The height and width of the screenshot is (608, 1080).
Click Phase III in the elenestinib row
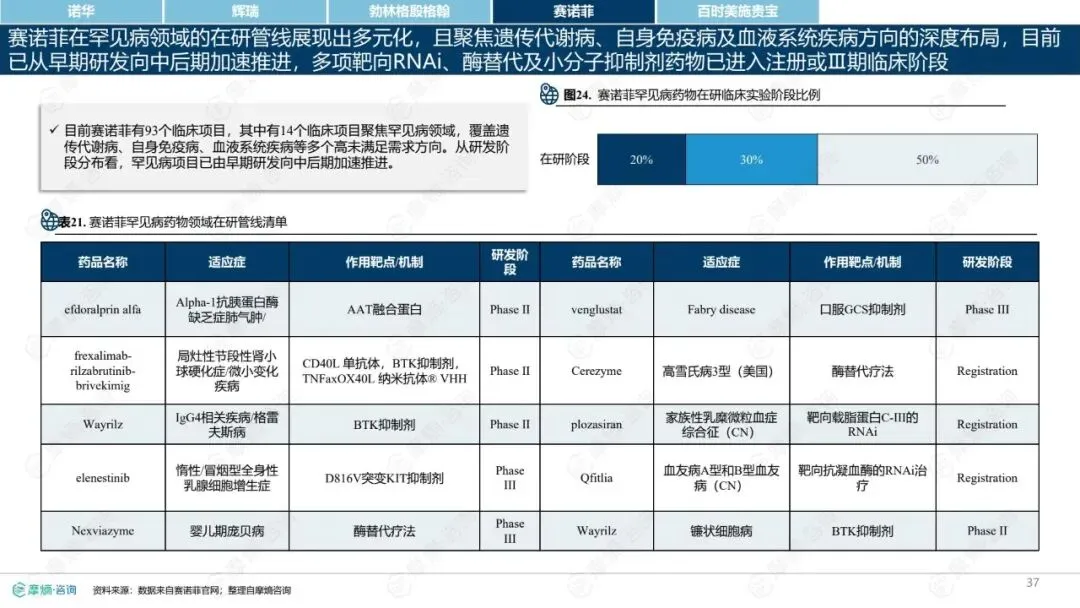(510, 477)
